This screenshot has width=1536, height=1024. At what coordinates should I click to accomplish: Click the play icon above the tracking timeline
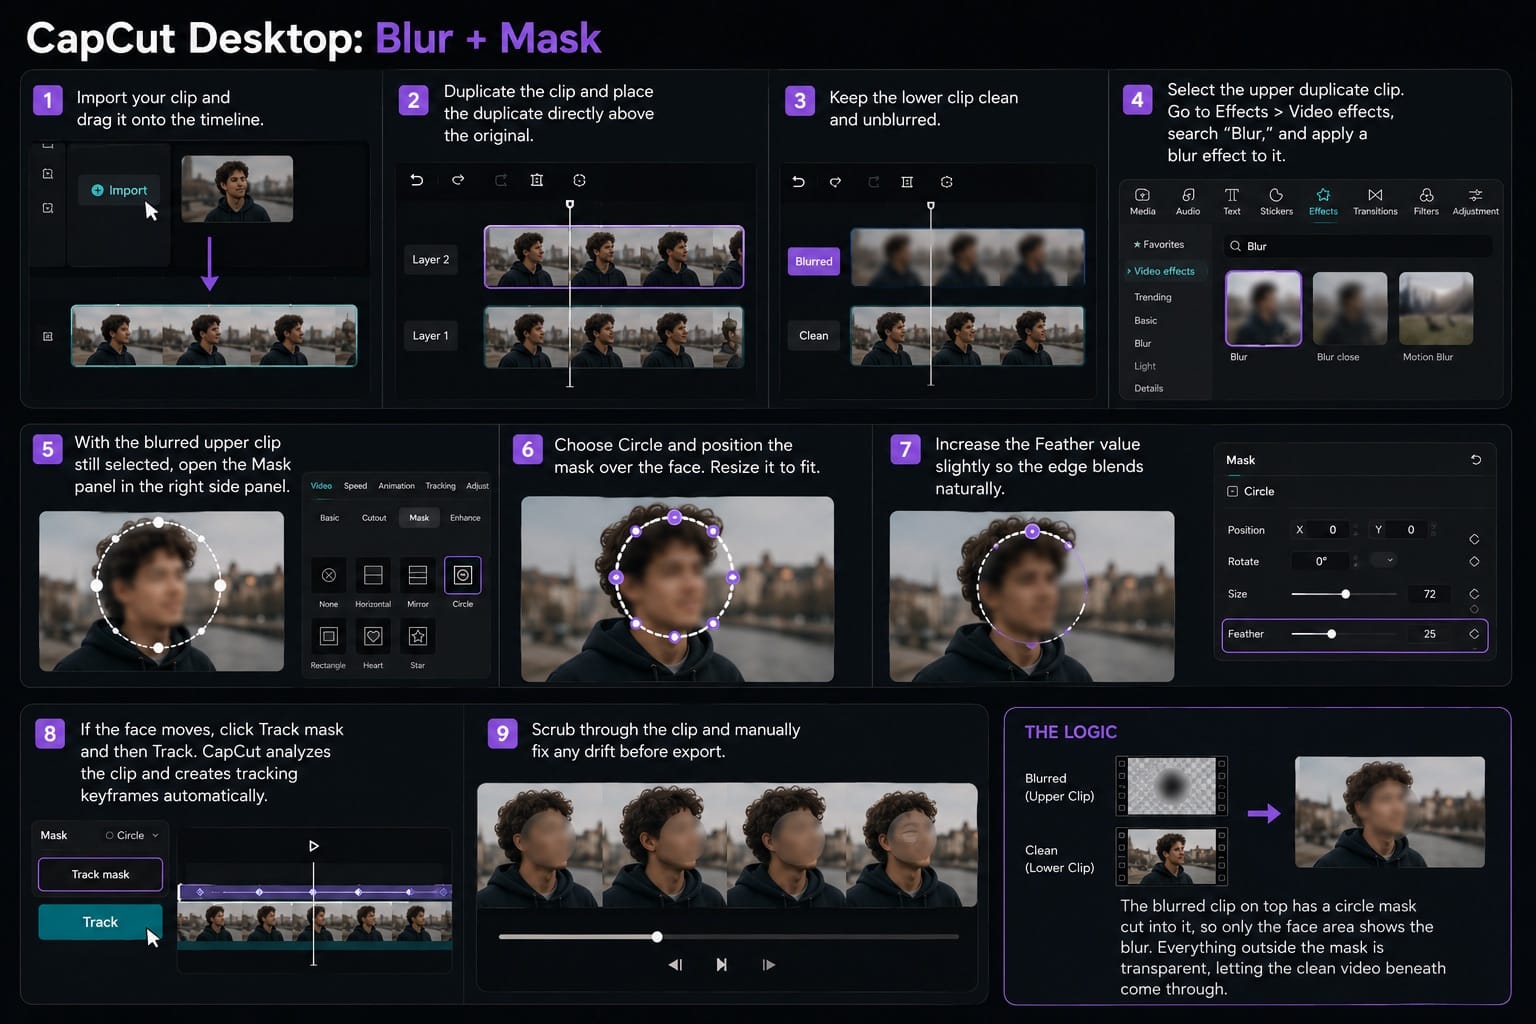point(313,846)
